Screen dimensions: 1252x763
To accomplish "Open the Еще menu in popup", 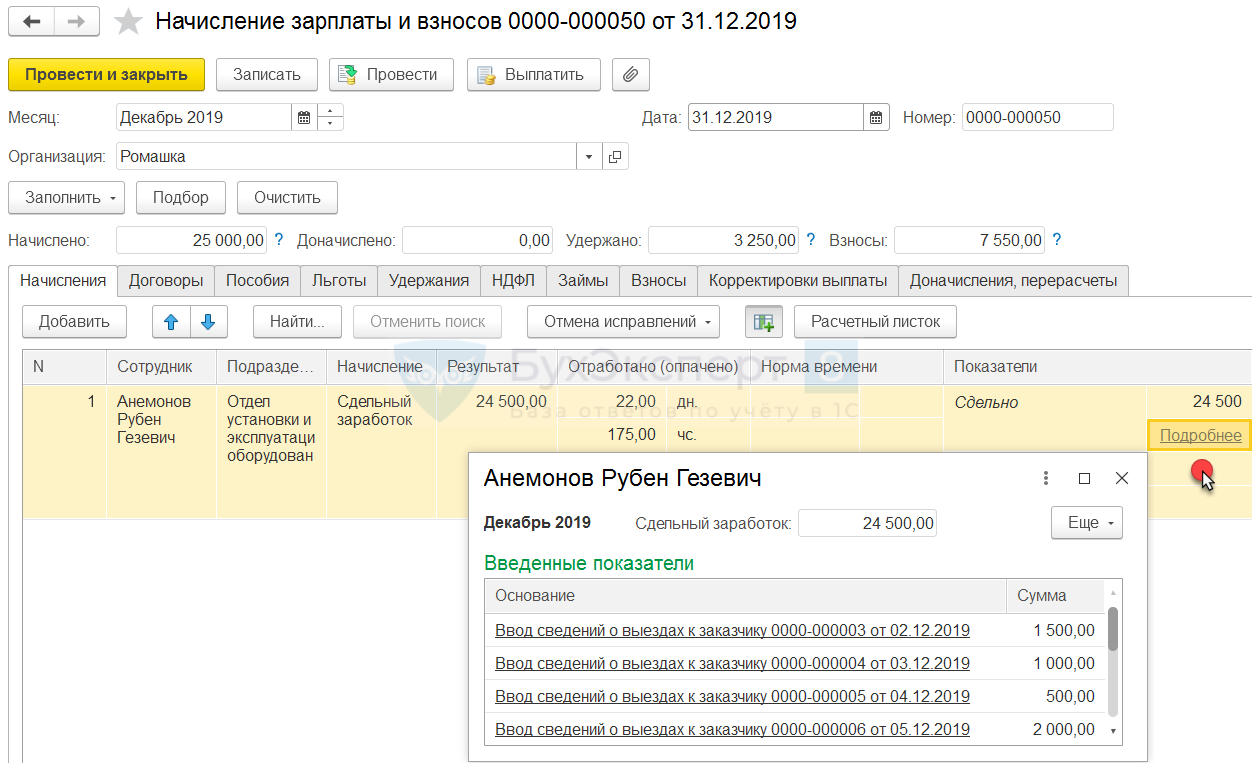I will pyautogui.click(x=1086, y=523).
